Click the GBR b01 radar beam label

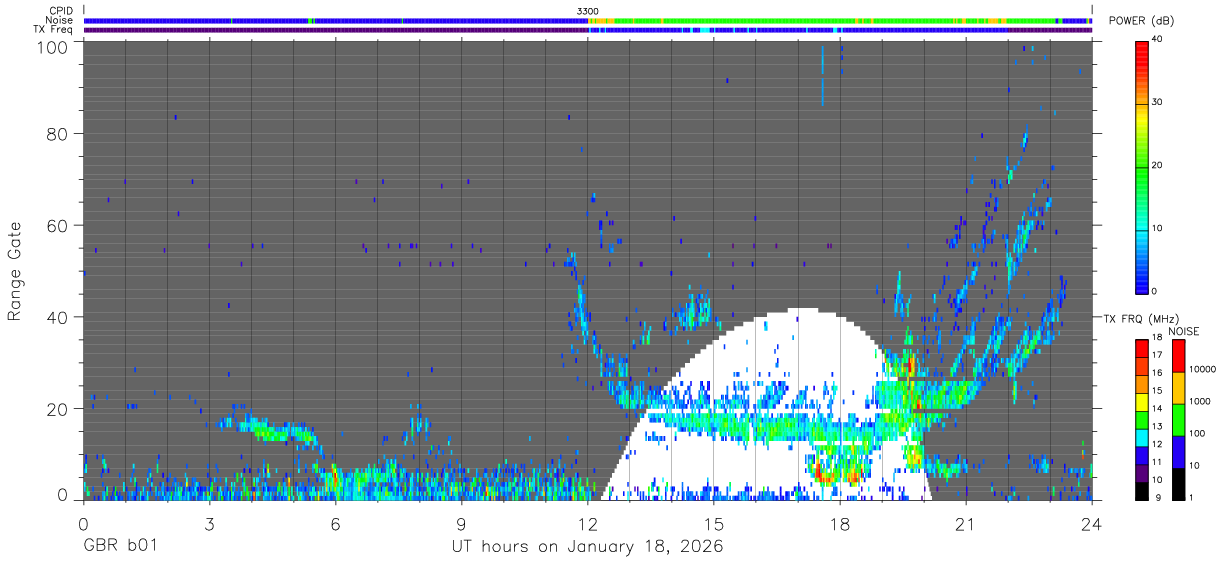[x=120, y=547]
